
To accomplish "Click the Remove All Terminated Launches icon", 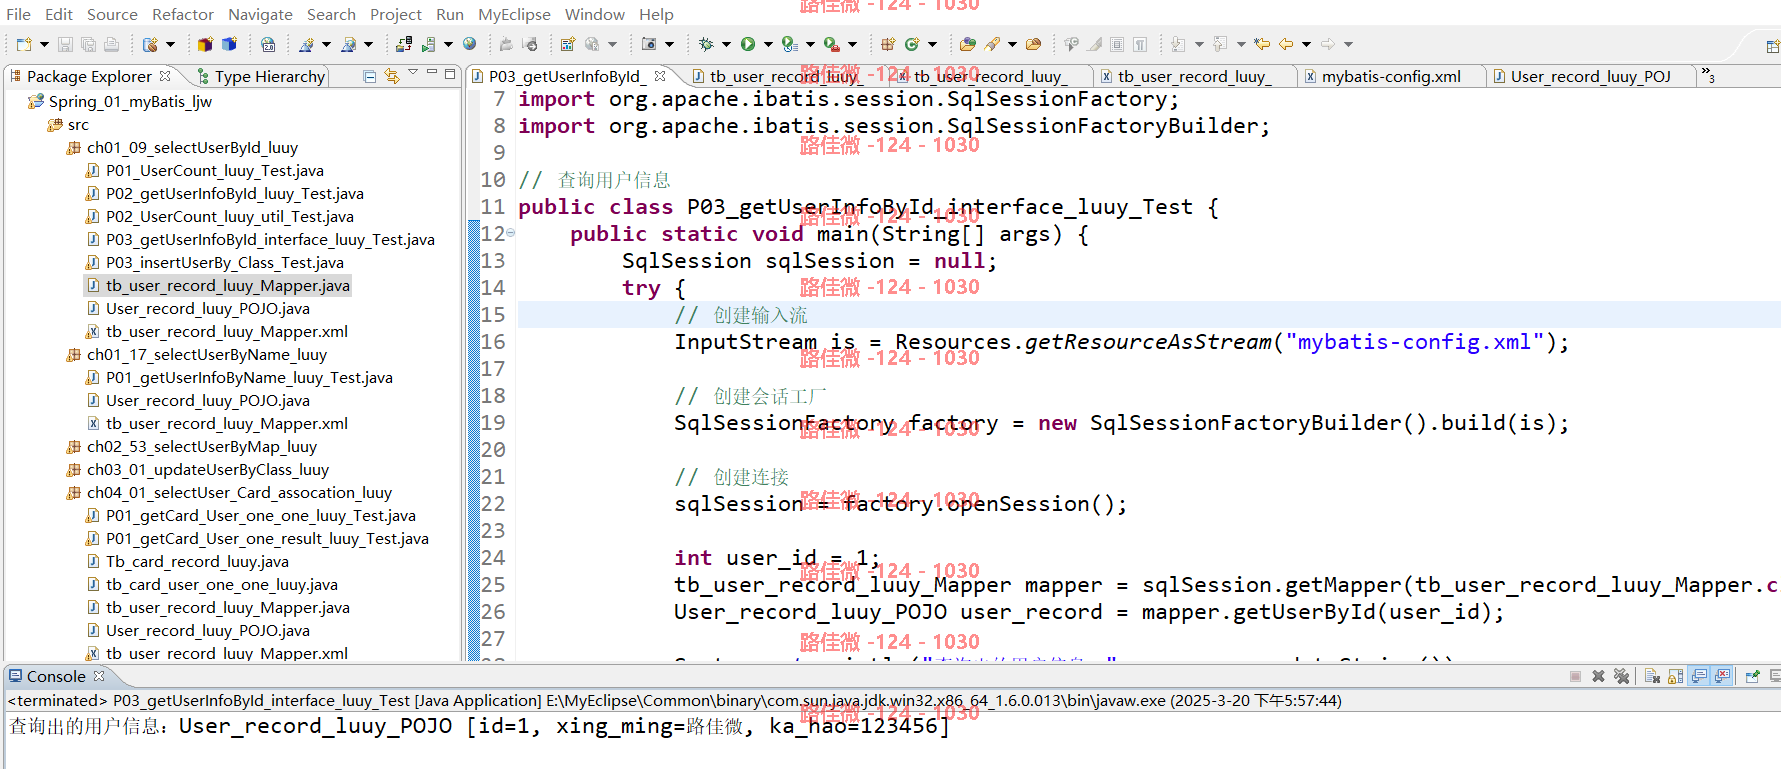I will pos(1621,676).
